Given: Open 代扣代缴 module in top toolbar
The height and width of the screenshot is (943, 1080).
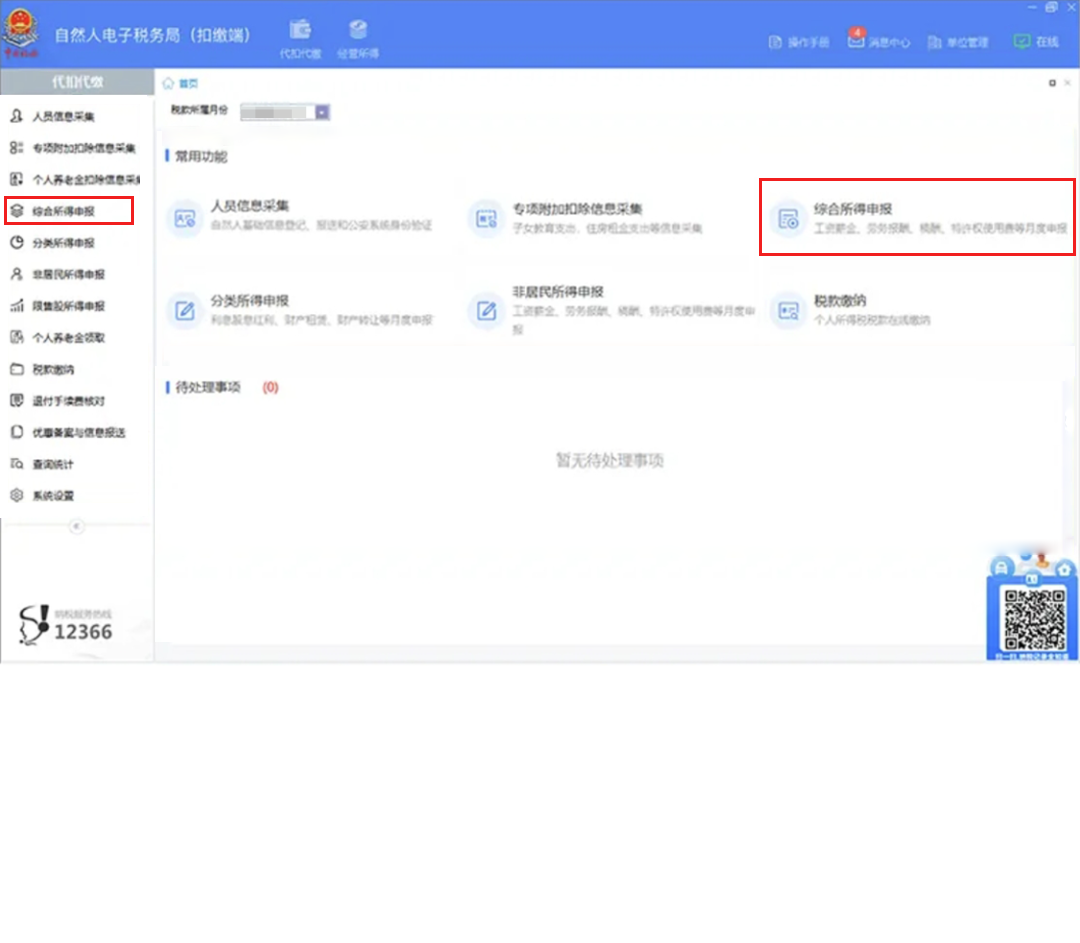Looking at the screenshot, I should (x=300, y=38).
